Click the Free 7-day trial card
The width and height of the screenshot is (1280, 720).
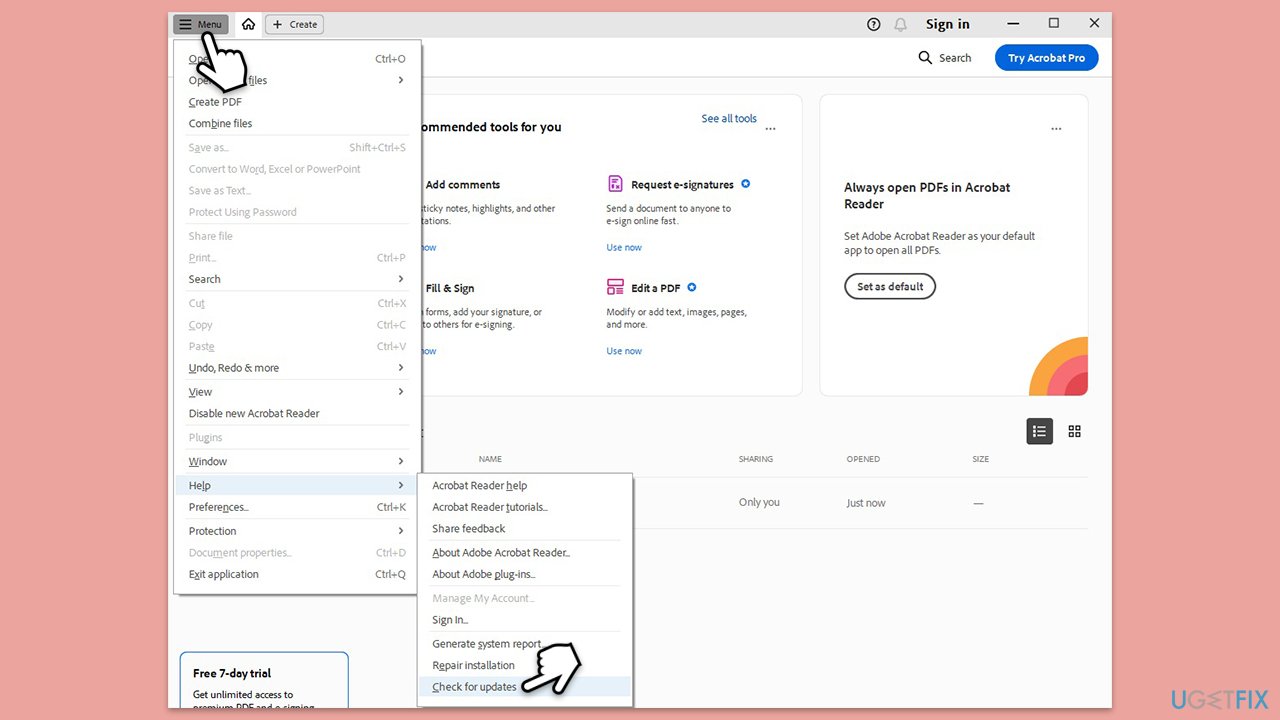click(x=264, y=680)
